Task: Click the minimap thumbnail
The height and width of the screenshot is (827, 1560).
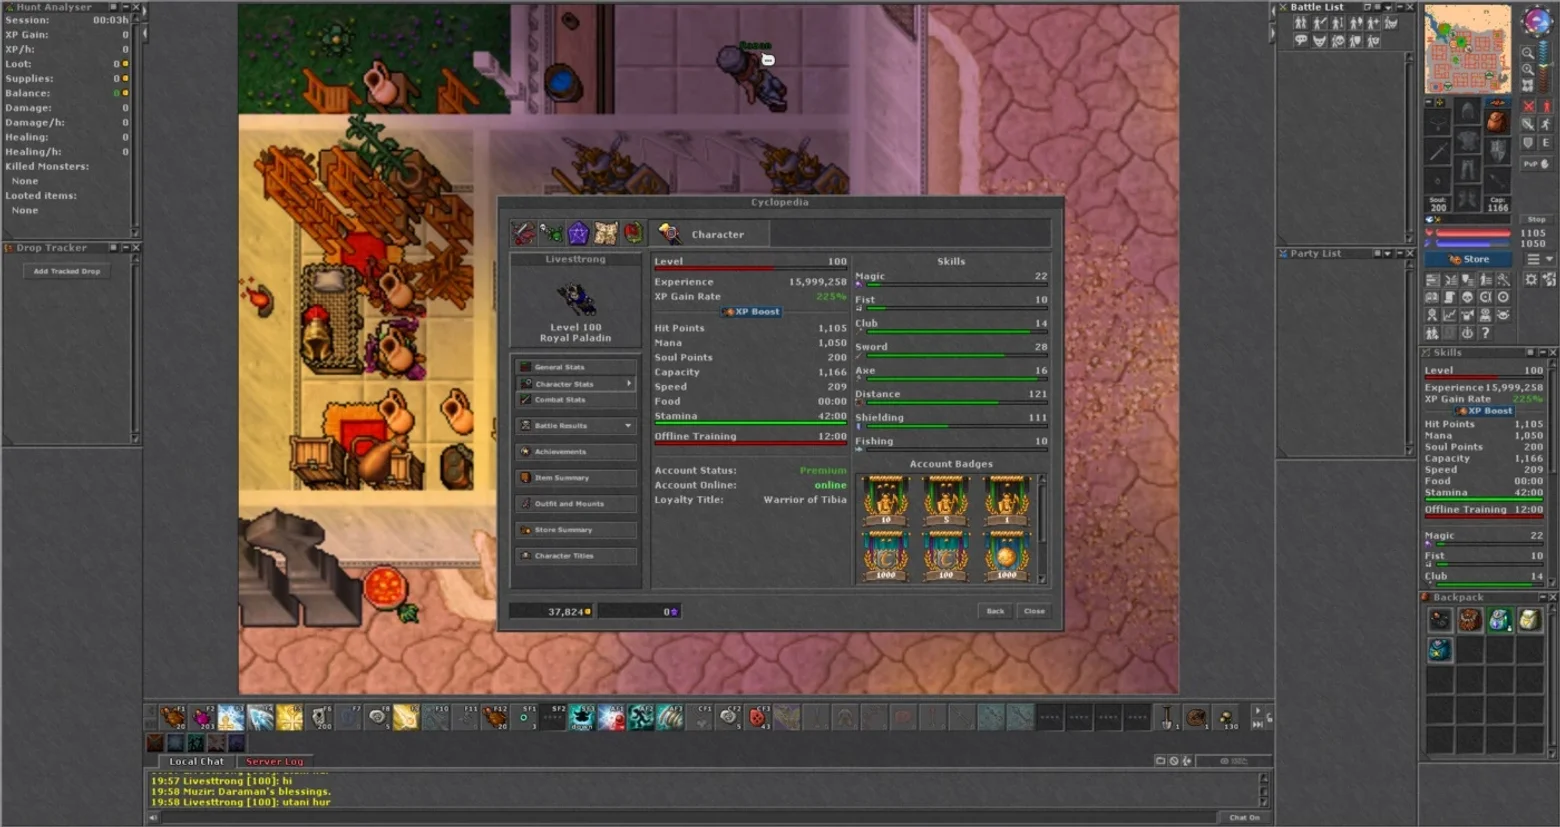Action: click(1468, 50)
